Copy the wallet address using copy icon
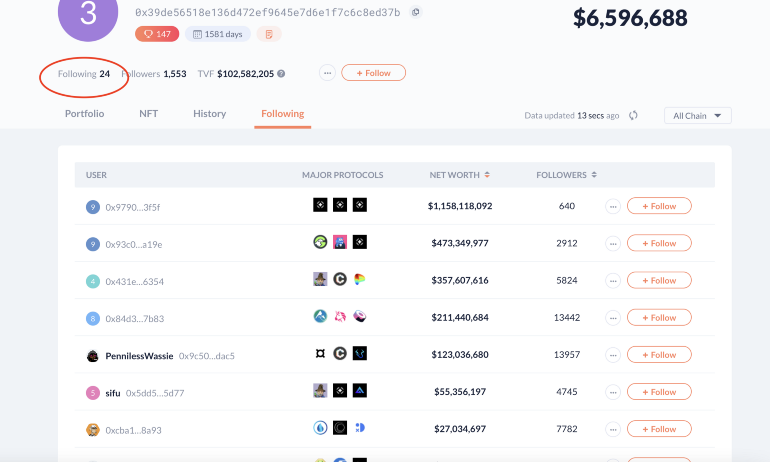Screen dimensions: 770x462 click(416, 12)
